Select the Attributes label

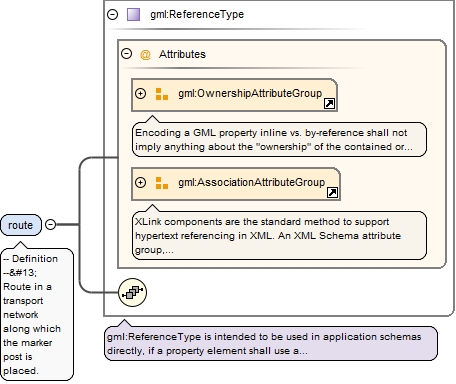(x=182, y=54)
